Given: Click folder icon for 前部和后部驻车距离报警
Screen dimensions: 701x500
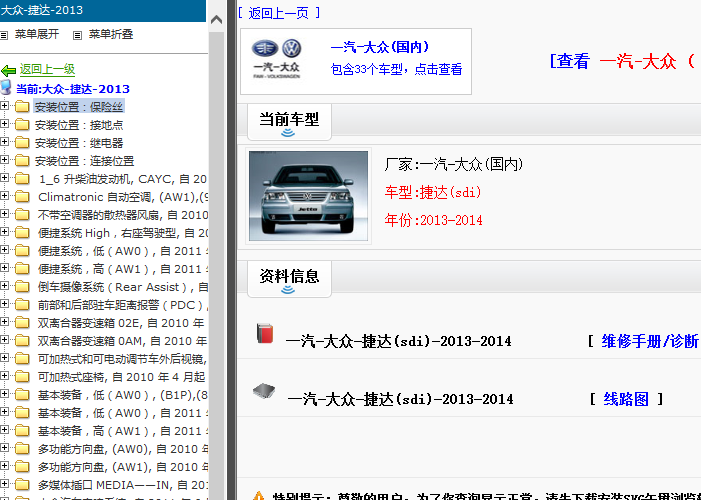Looking at the screenshot, I should 22,305.
